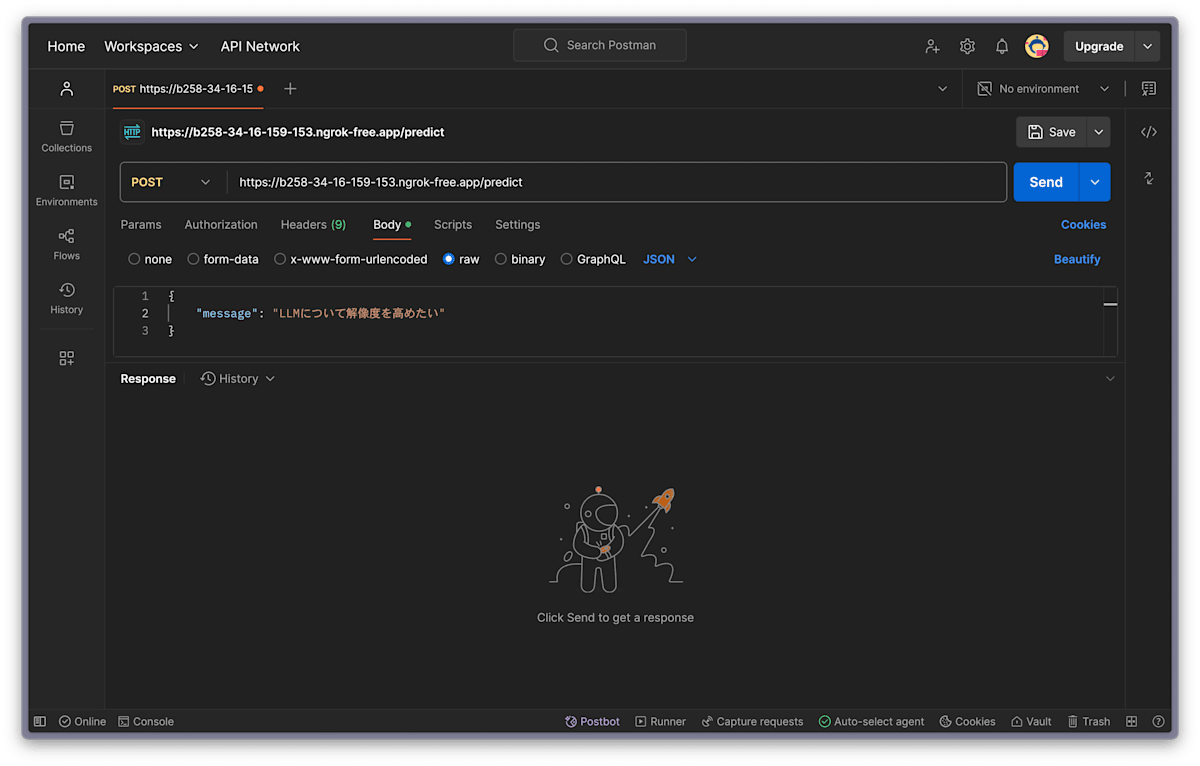Add a new request tab with plus
The width and height of the screenshot is (1200, 766).
pos(290,89)
